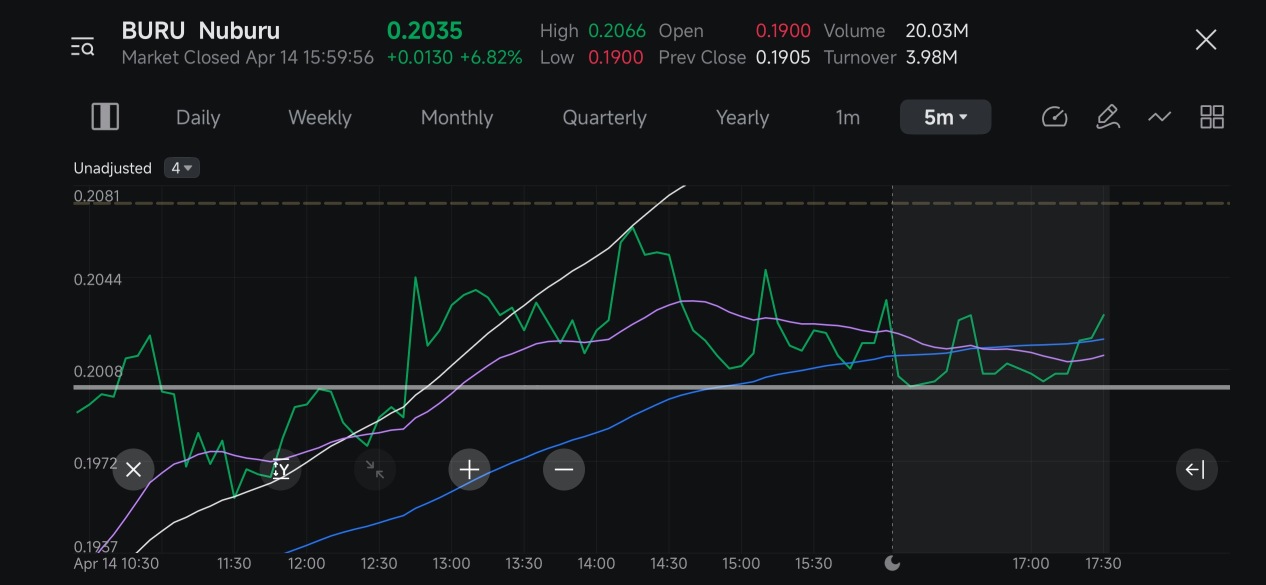Select the pencil drawing tool

click(x=1107, y=117)
